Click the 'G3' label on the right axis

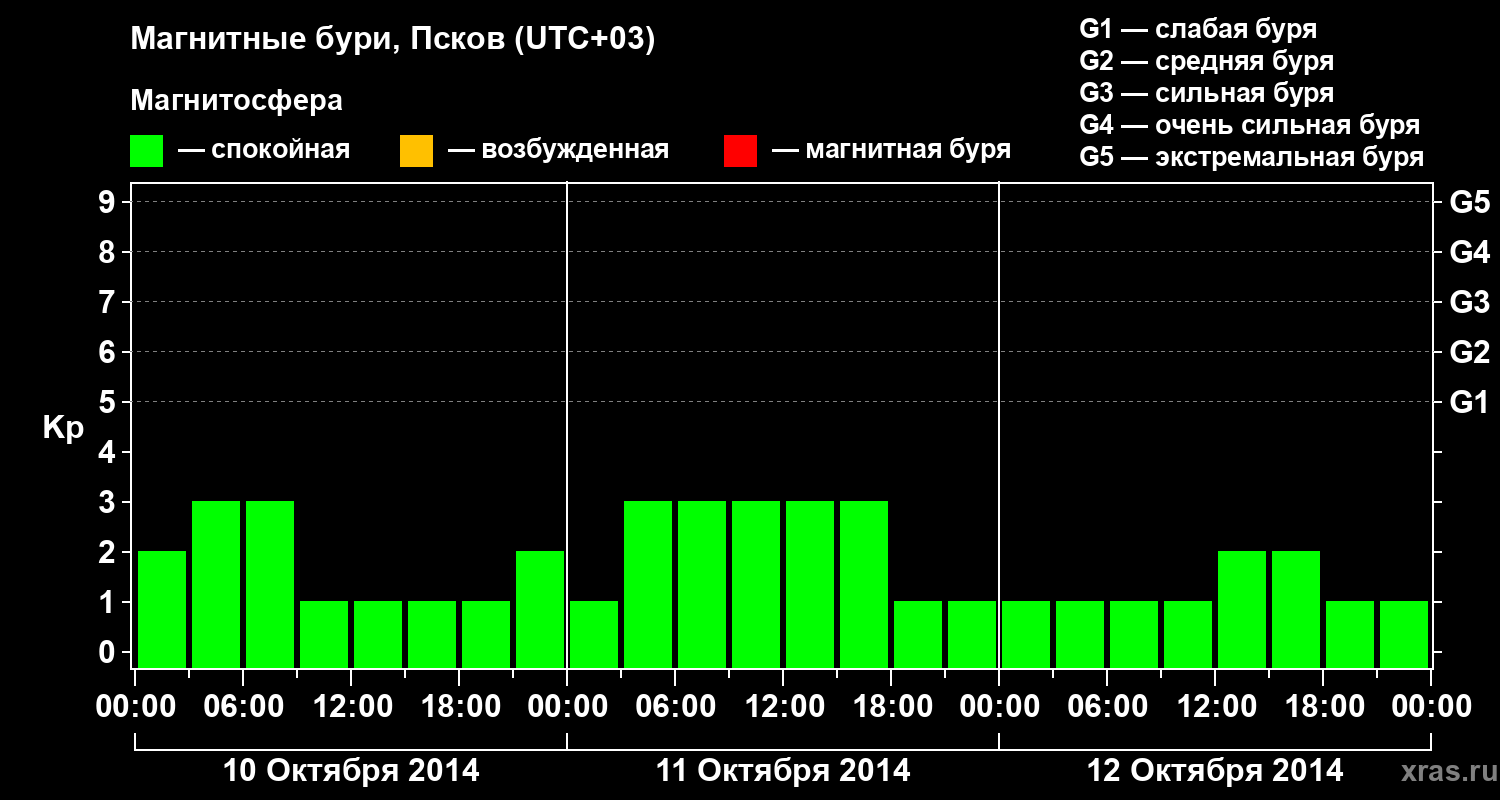click(x=1469, y=302)
